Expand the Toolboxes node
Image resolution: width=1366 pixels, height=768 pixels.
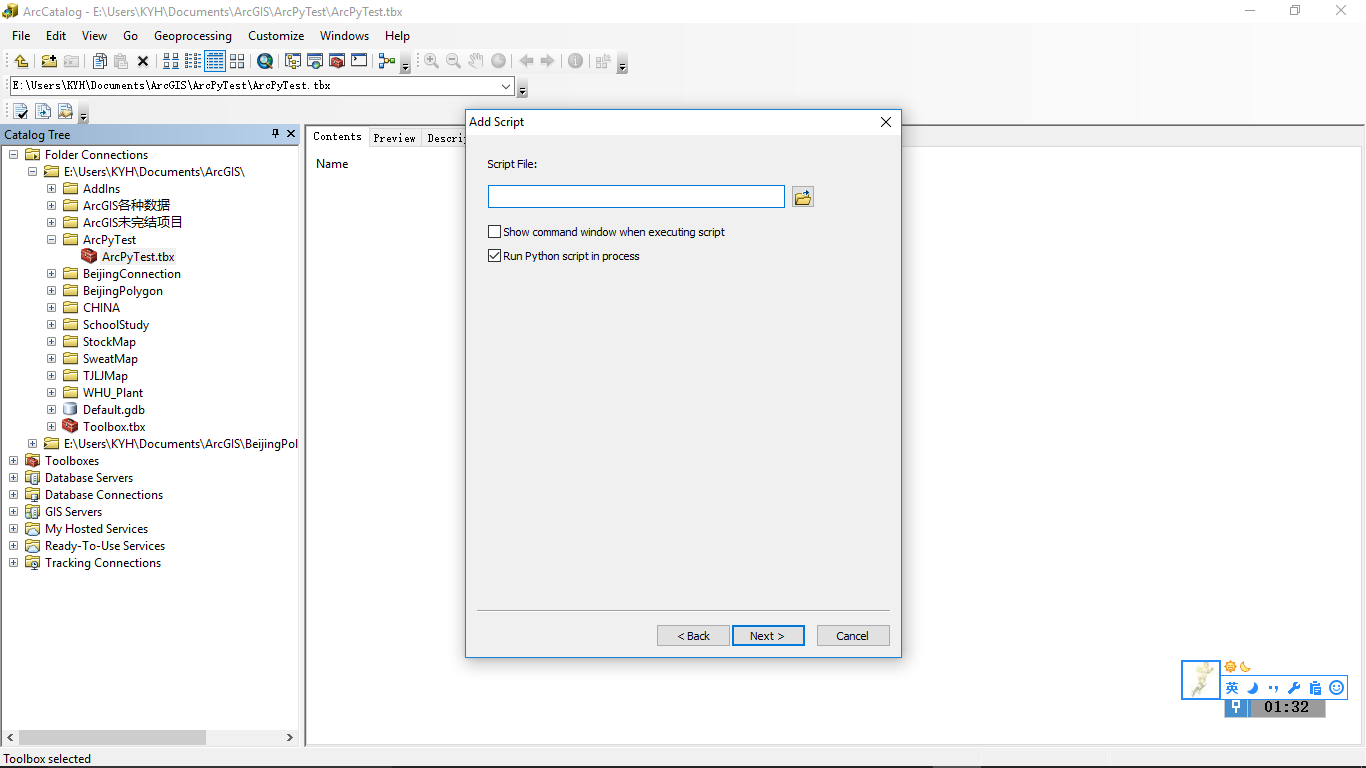pos(14,461)
